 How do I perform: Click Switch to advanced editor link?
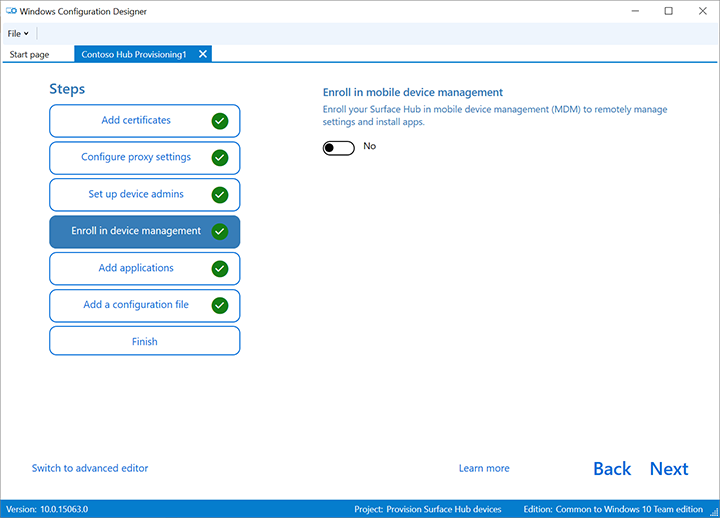pos(90,468)
